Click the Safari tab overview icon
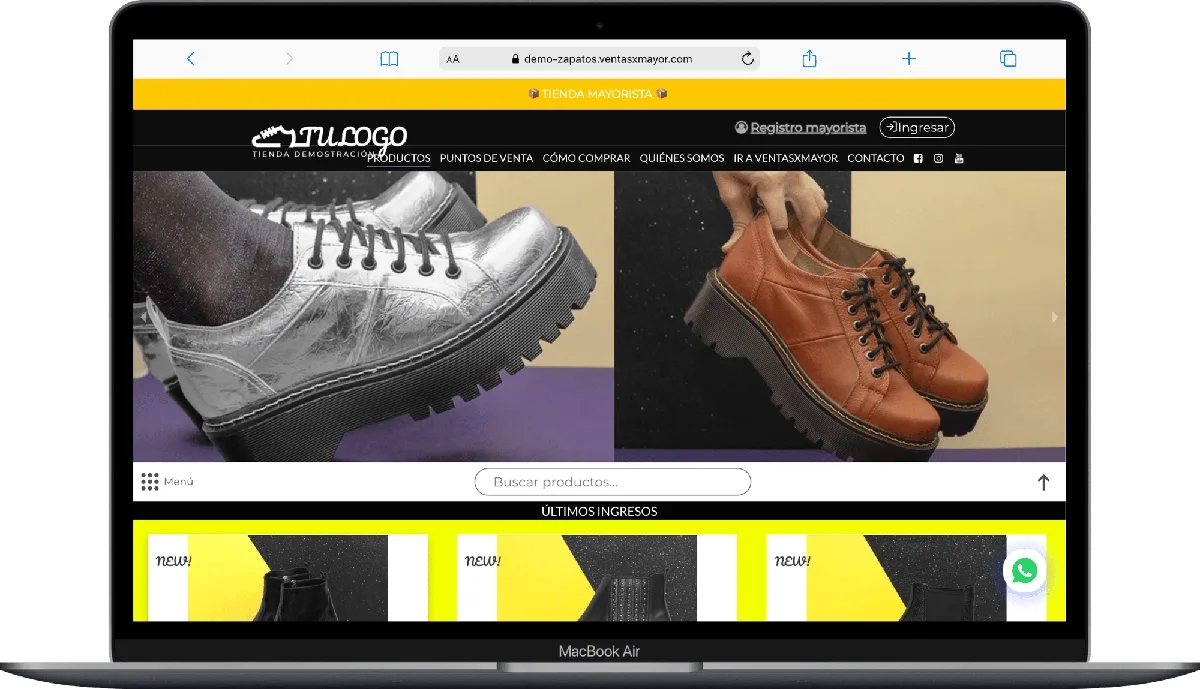This screenshot has width=1200, height=689. click(x=1007, y=58)
